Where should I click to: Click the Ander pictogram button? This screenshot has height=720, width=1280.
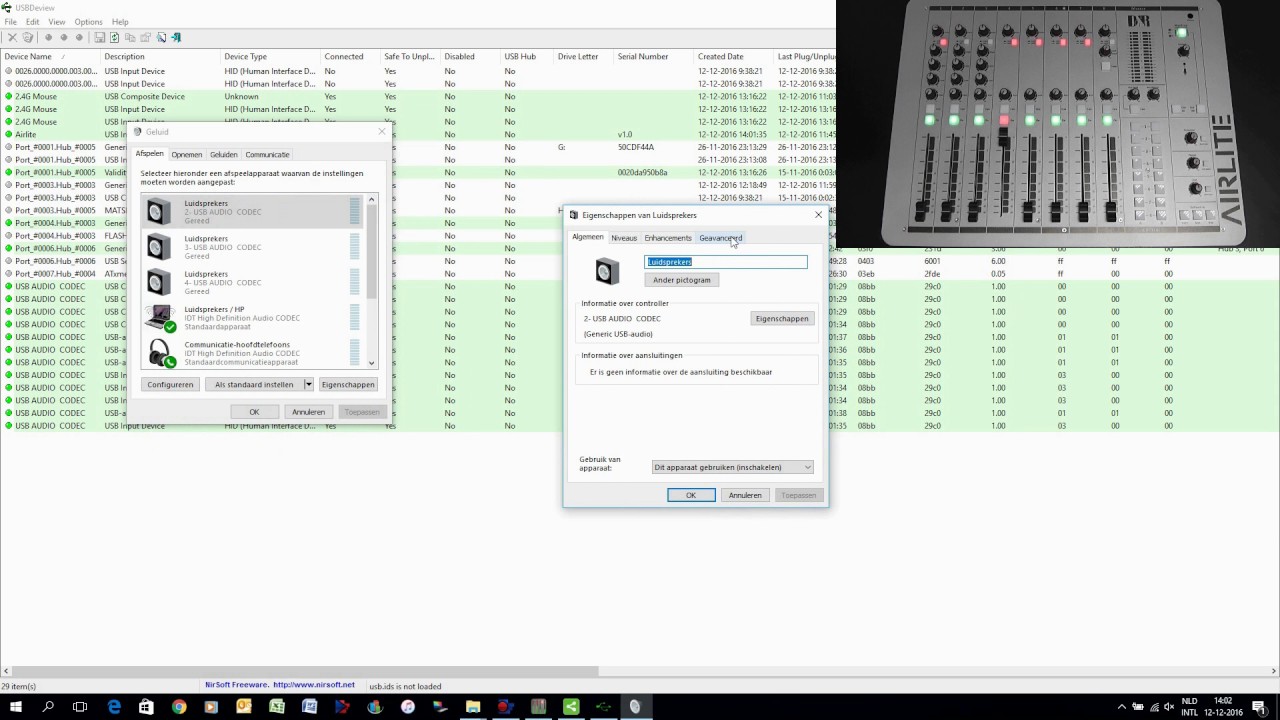(x=682, y=280)
